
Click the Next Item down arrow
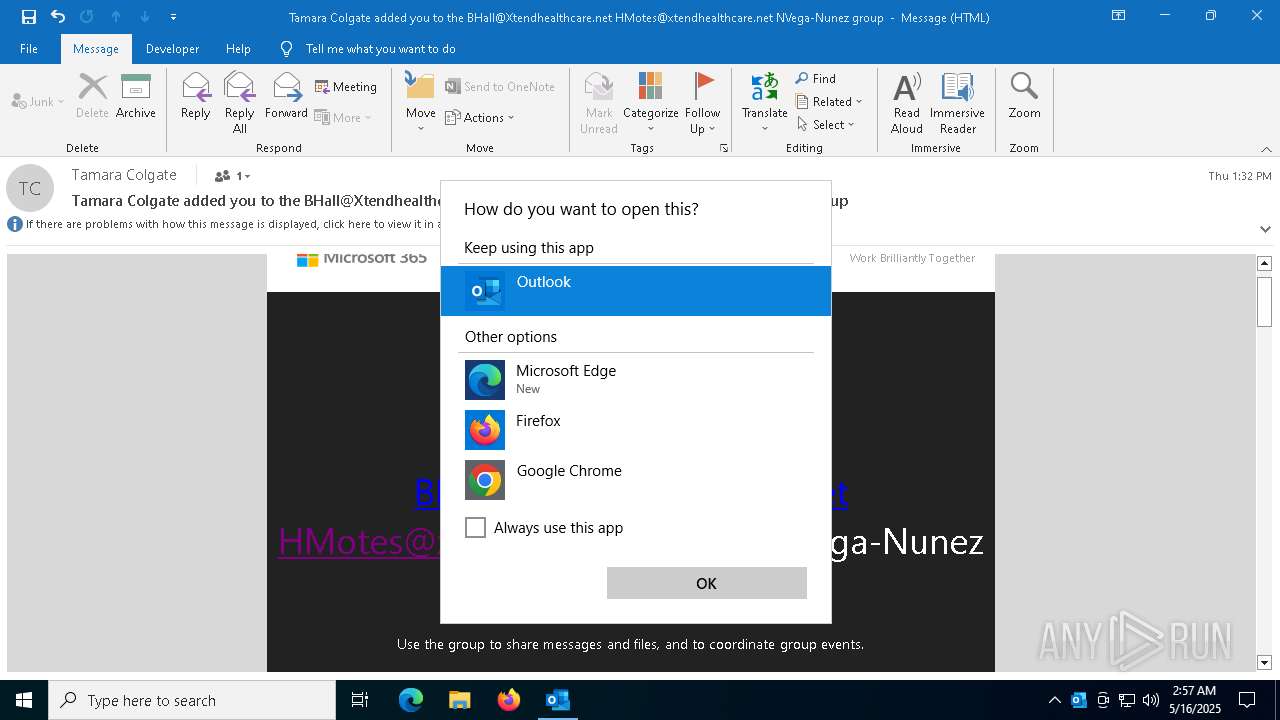[x=145, y=17]
